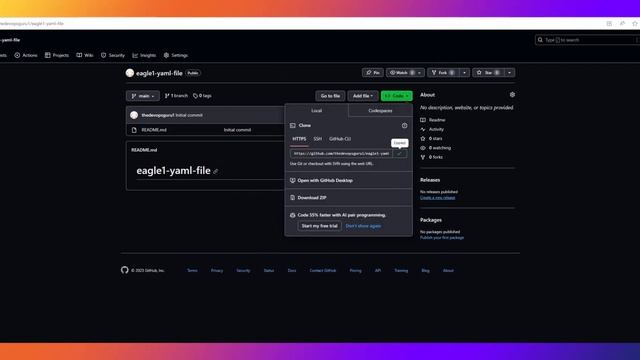
Task: Open the API footer link
Action: (378, 271)
